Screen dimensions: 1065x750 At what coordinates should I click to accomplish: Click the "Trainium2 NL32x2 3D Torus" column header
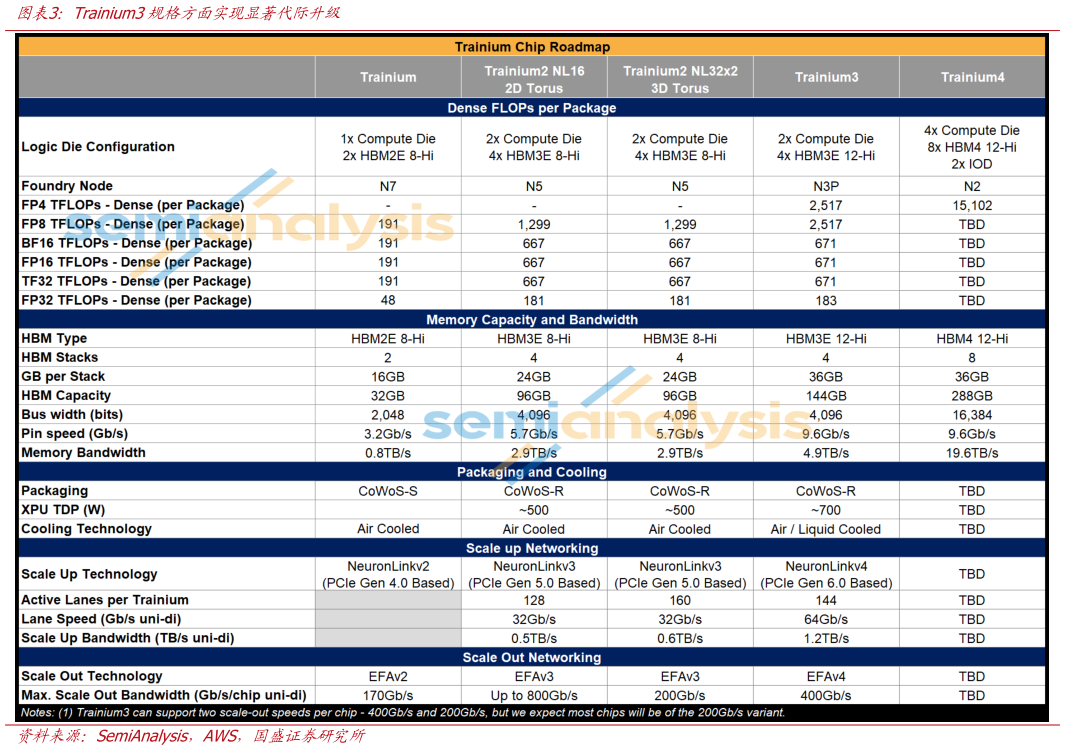[x=680, y=79]
